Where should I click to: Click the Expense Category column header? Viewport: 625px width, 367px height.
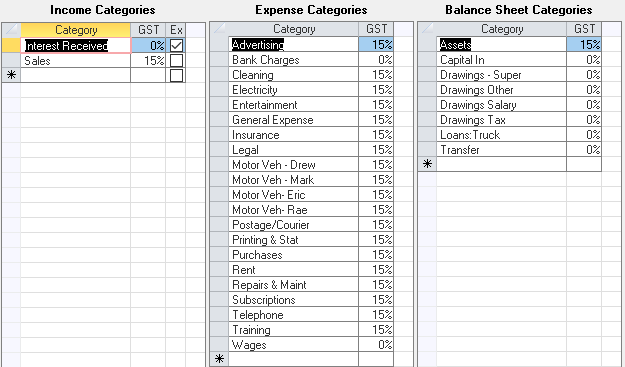pyautogui.click(x=294, y=29)
